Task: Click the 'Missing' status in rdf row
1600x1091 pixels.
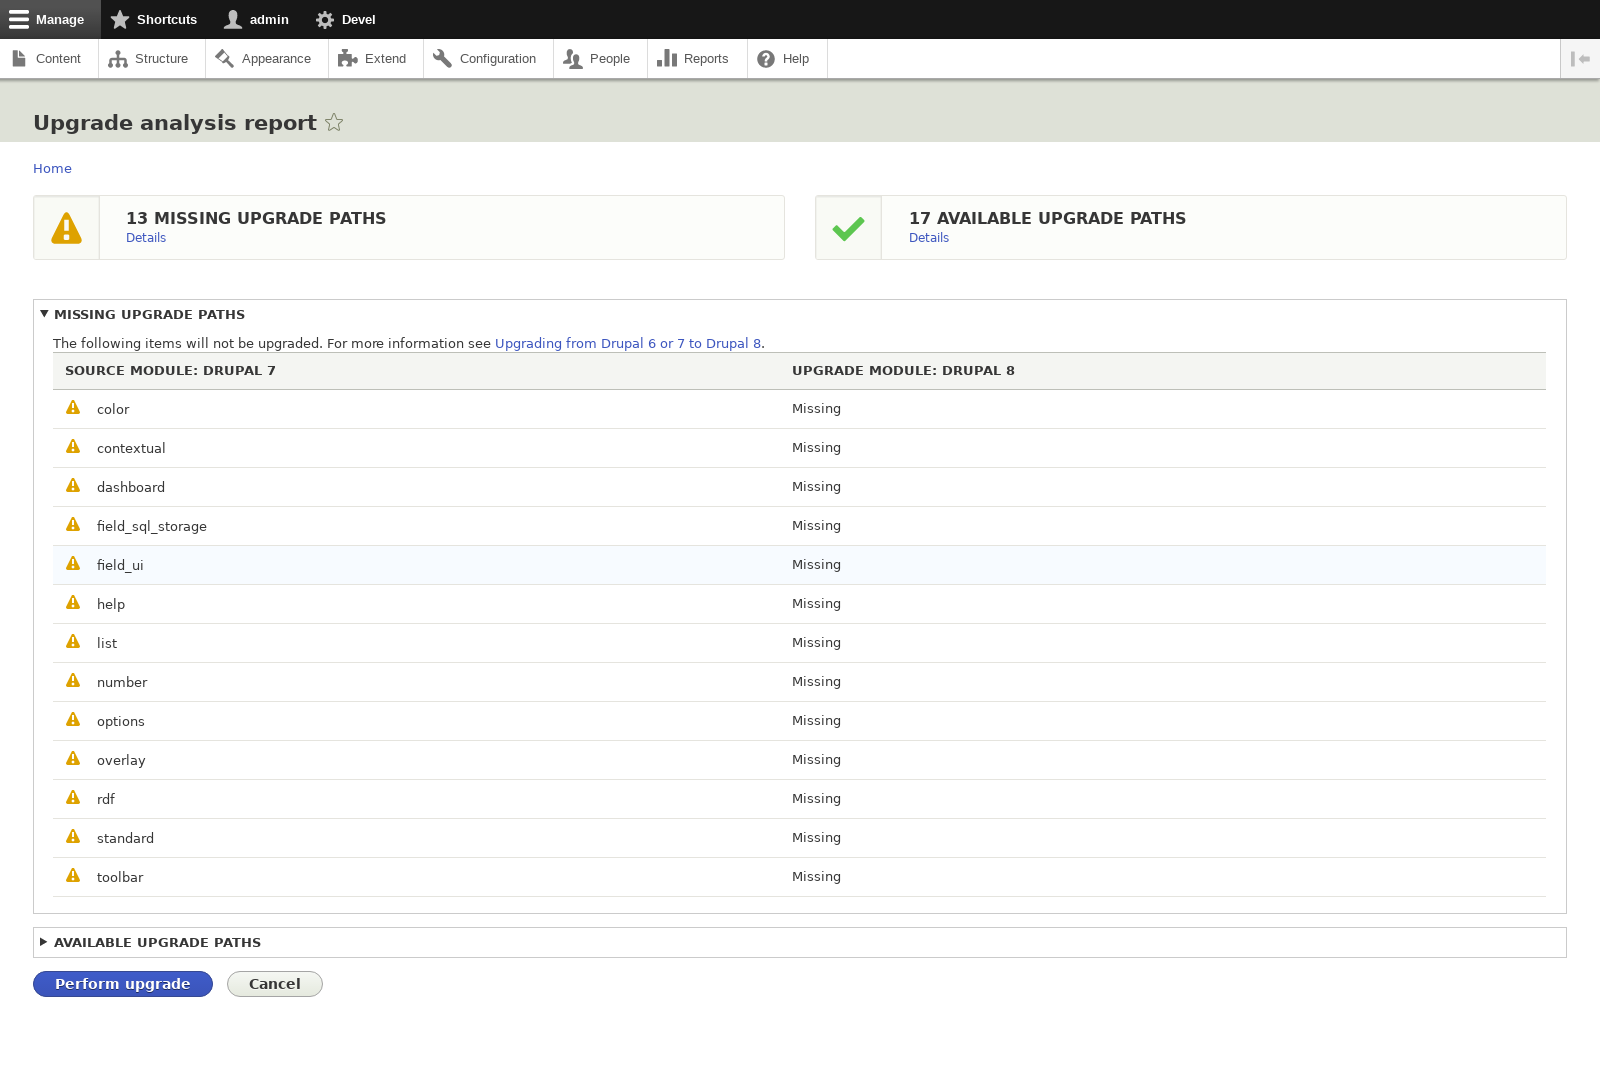Action: tap(816, 799)
